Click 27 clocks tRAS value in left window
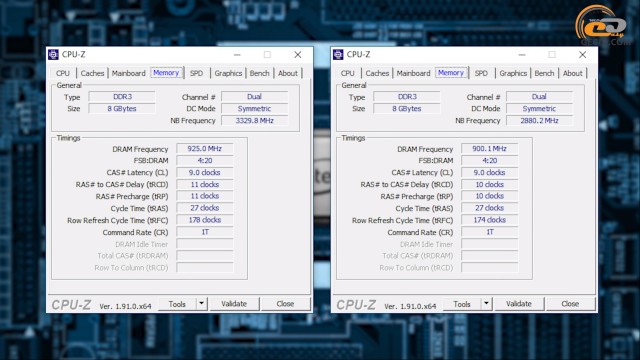This screenshot has width=640, height=360. click(x=205, y=208)
